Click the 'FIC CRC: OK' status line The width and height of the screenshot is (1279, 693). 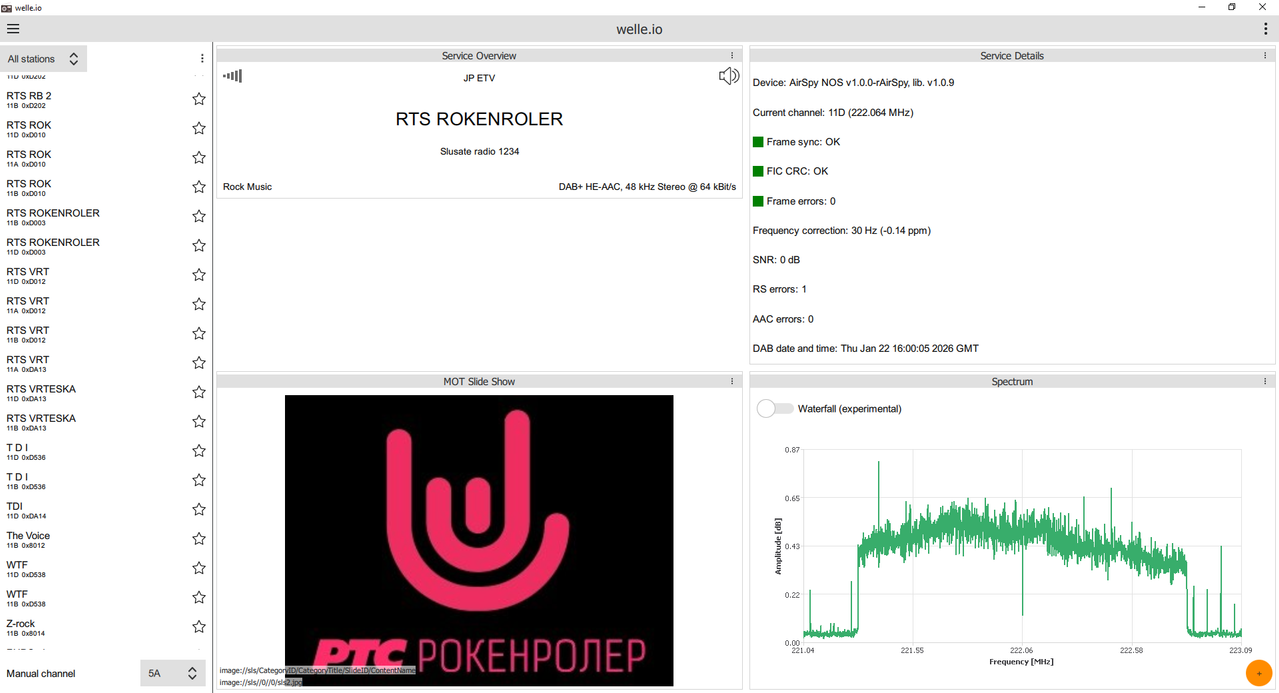click(x=790, y=171)
